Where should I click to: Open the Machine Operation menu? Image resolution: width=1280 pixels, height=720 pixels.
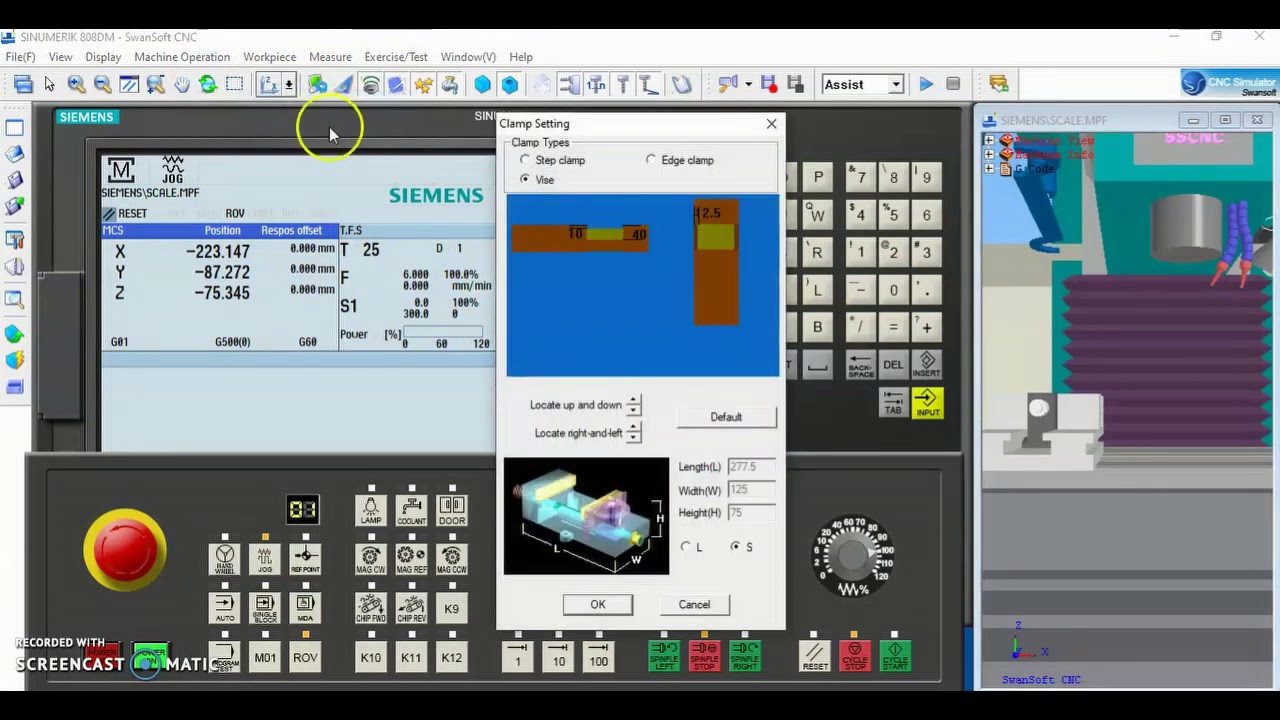pyautogui.click(x=182, y=57)
